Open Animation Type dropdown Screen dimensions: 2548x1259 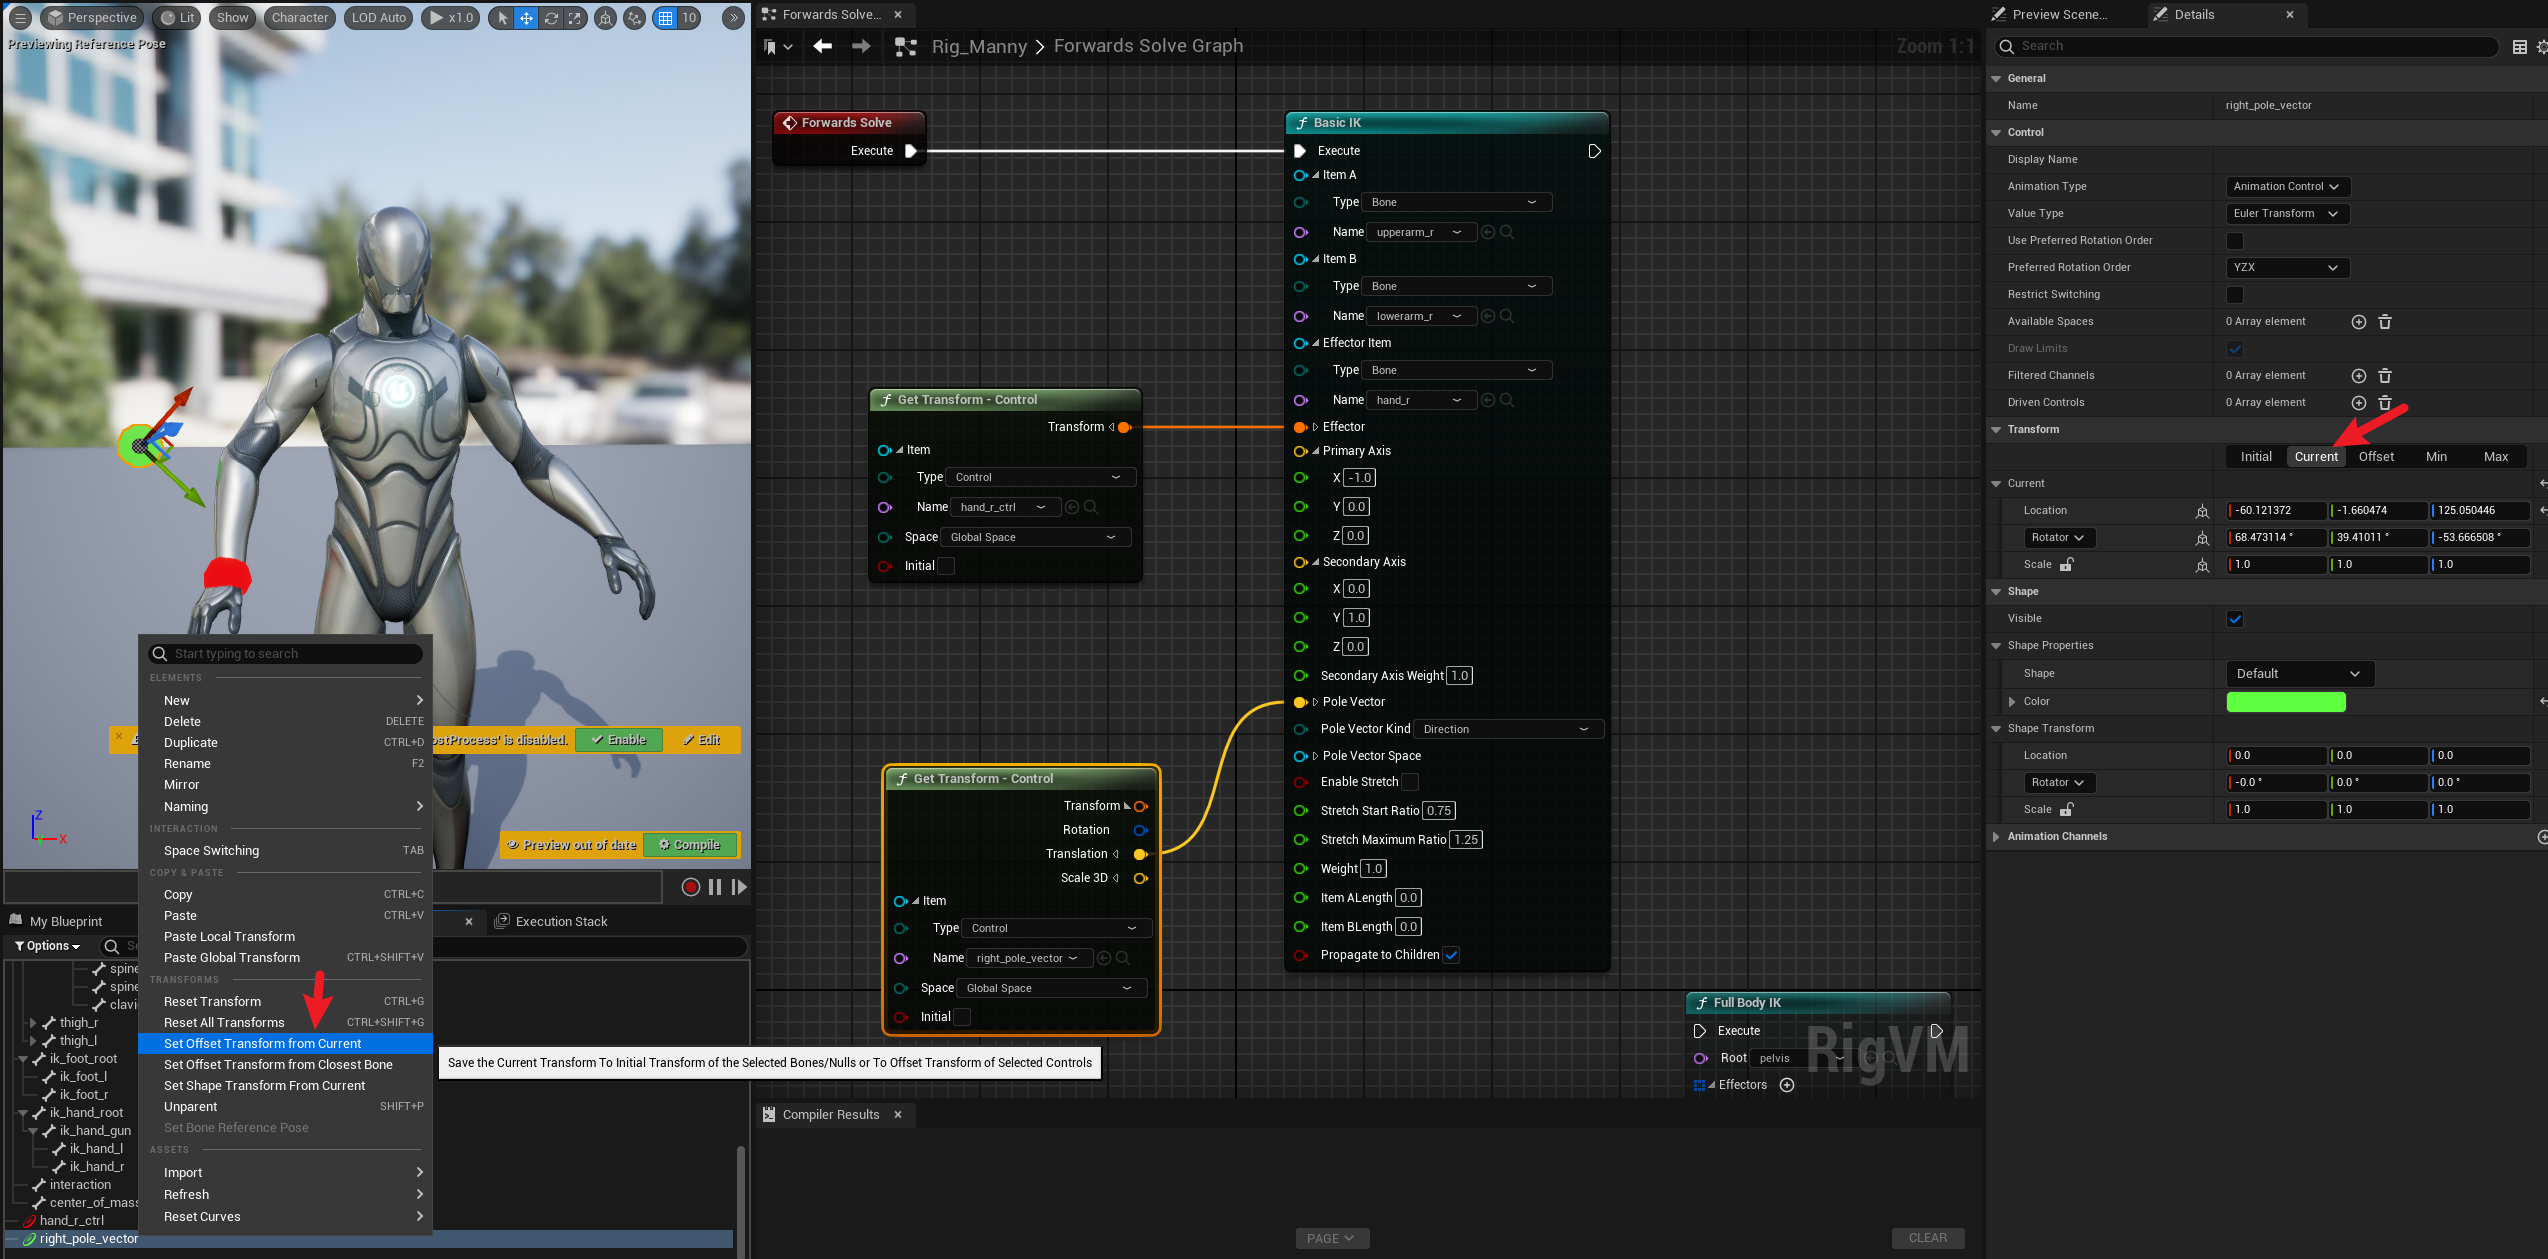coord(2287,187)
